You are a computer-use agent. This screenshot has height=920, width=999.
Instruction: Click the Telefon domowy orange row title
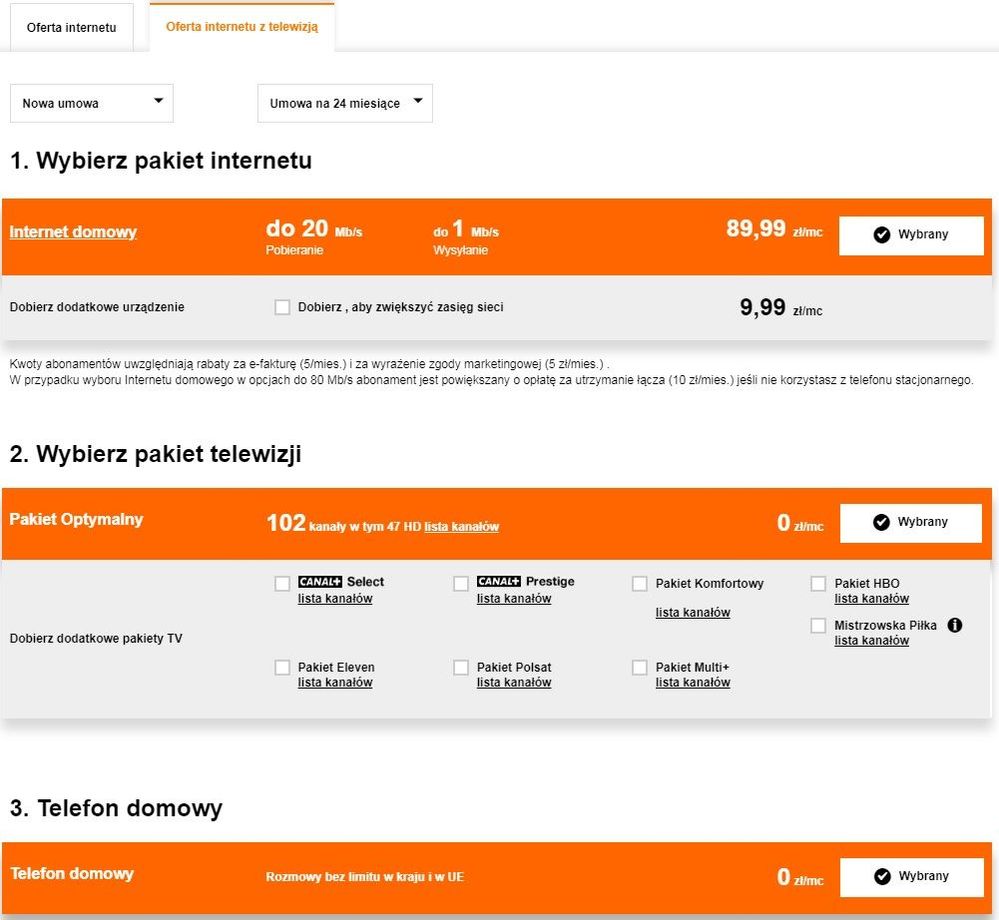pos(72,873)
